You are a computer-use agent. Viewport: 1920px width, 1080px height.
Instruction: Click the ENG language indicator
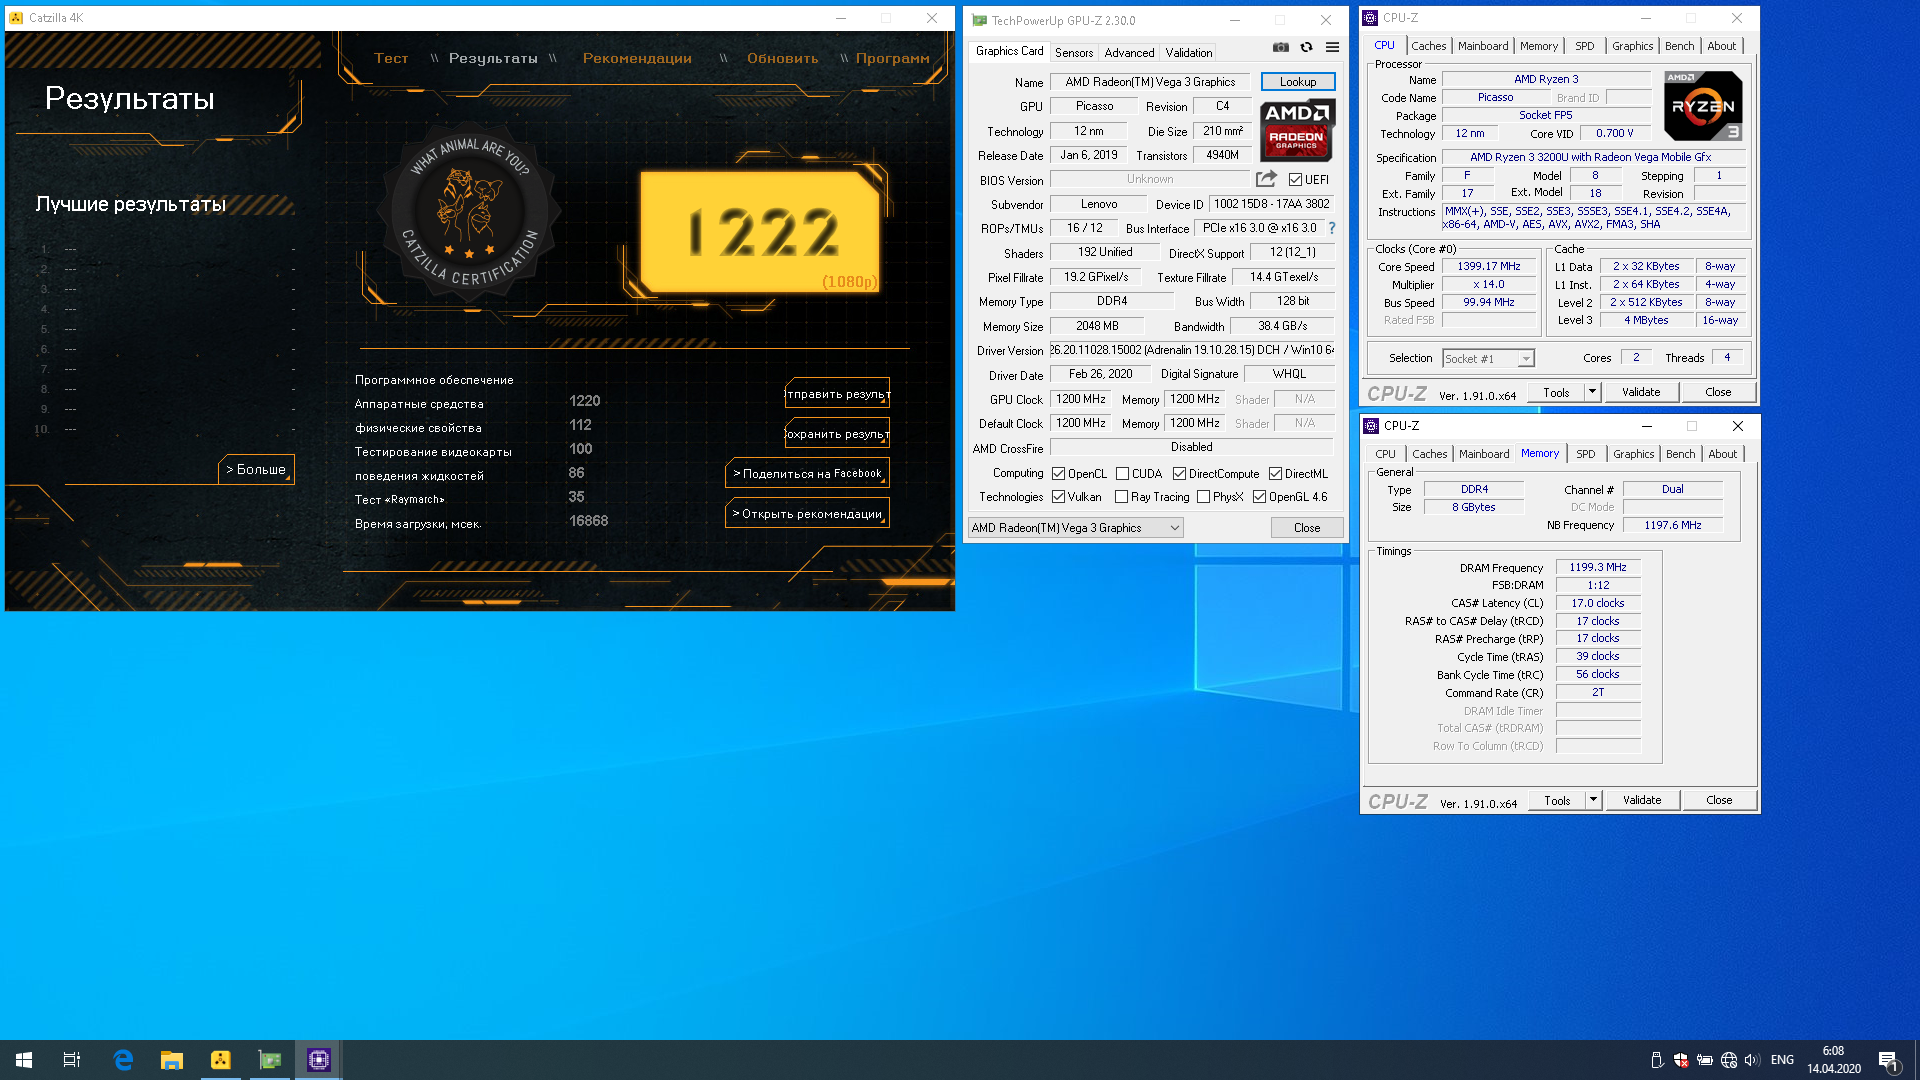coord(1782,1060)
